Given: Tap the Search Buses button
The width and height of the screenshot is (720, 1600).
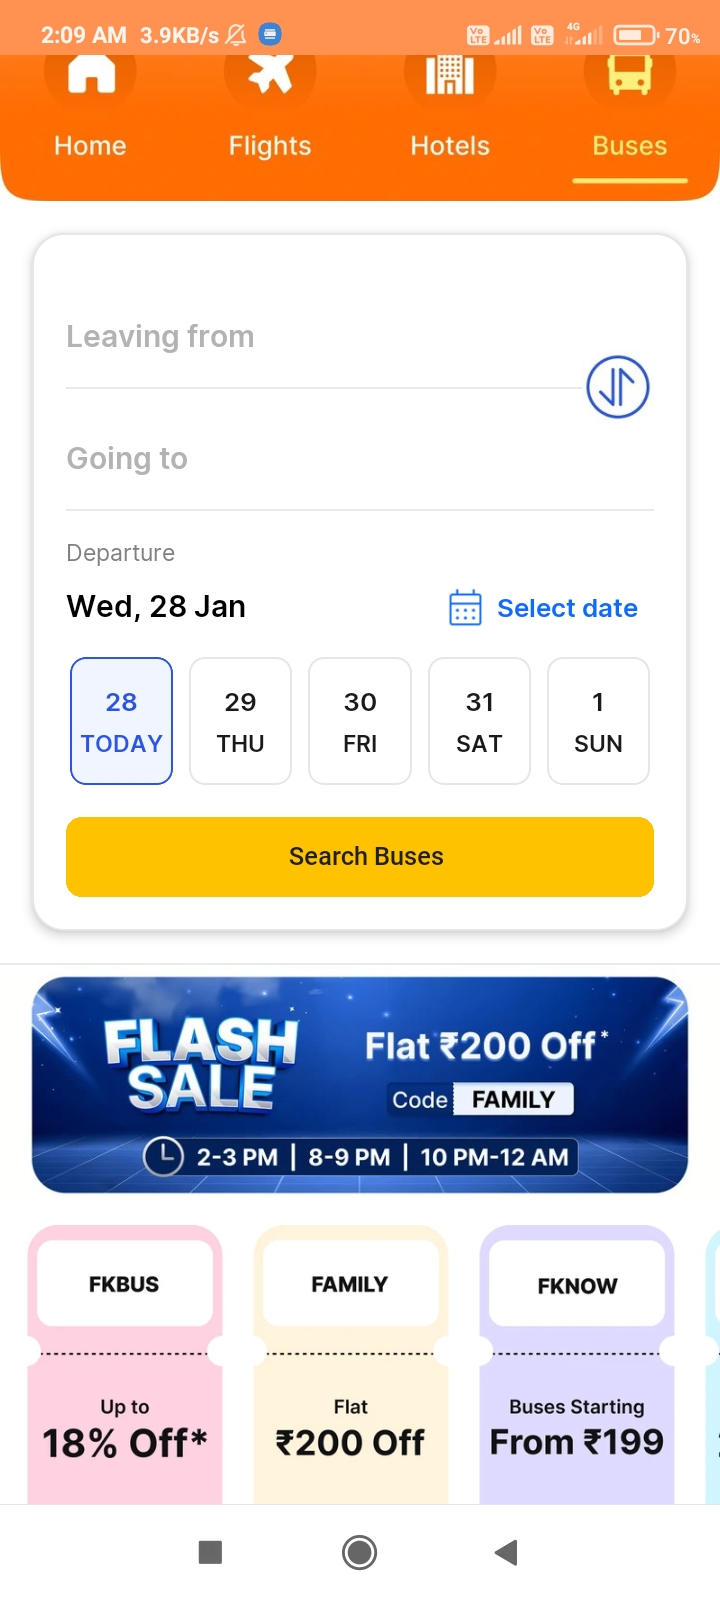Looking at the screenshot, I should tap(360, 856).
